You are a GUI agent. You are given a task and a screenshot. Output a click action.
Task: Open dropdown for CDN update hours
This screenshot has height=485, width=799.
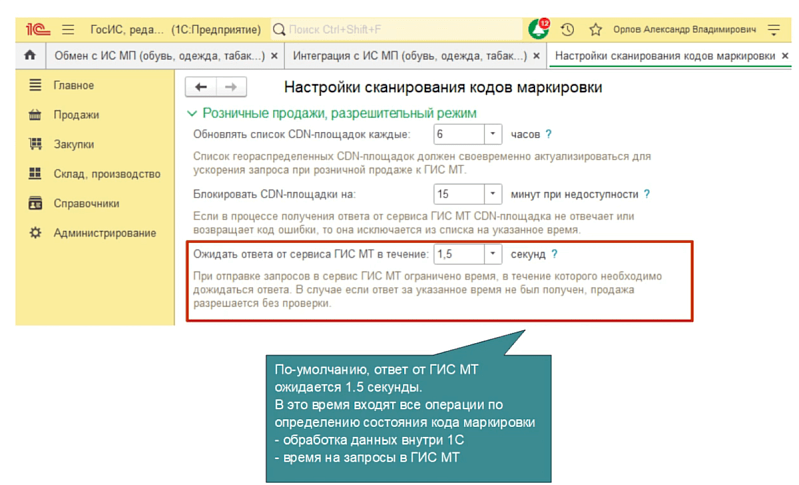click(x=493, y=134)
